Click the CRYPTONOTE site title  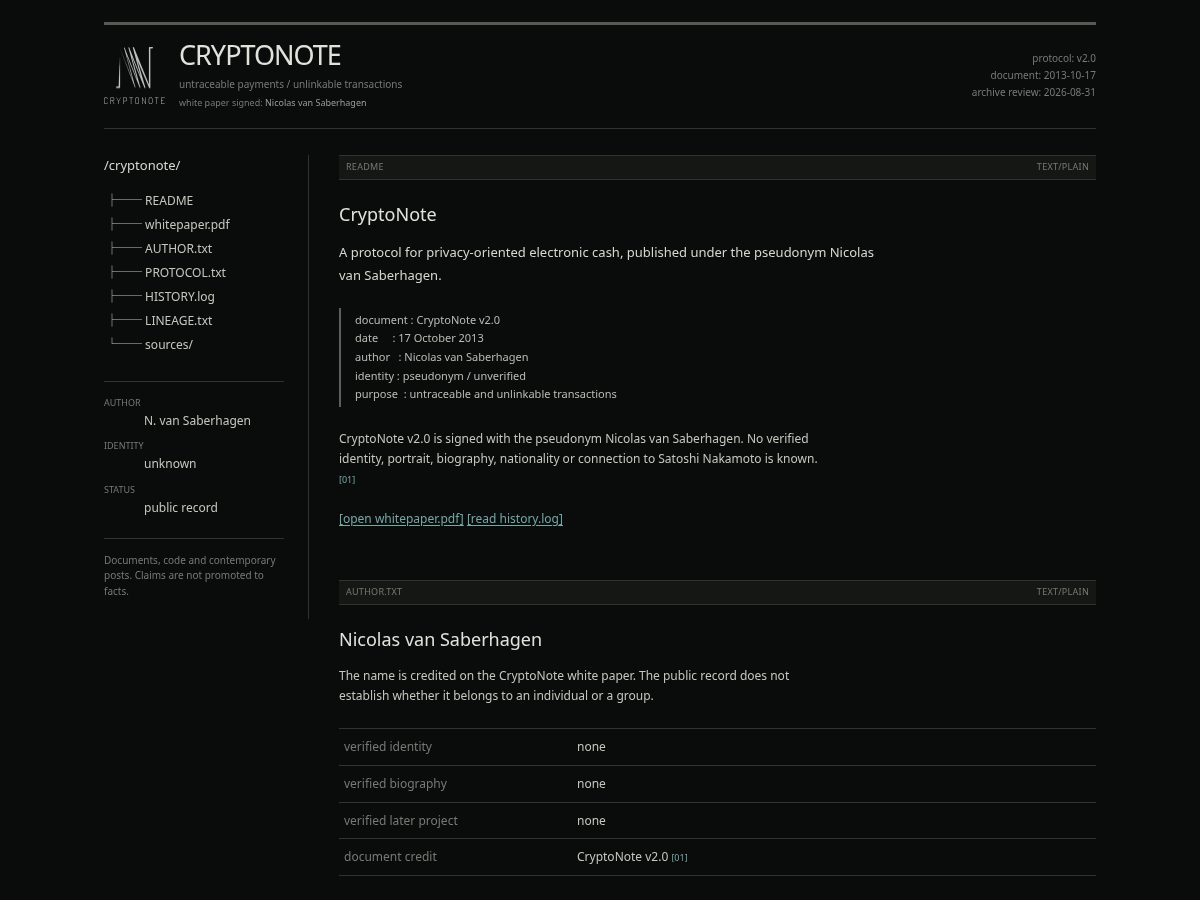pos(260,55)
